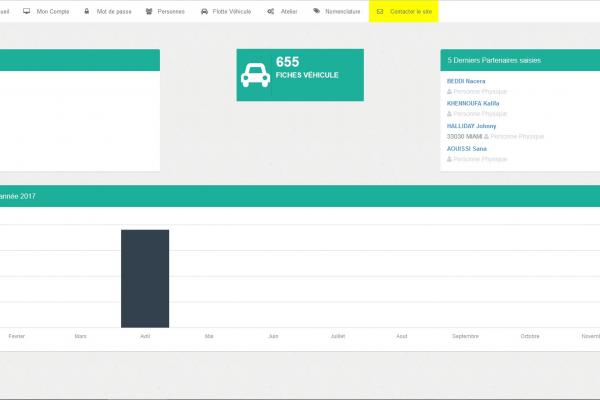Select the dark Avril bar in the chart

coord(145,279)
